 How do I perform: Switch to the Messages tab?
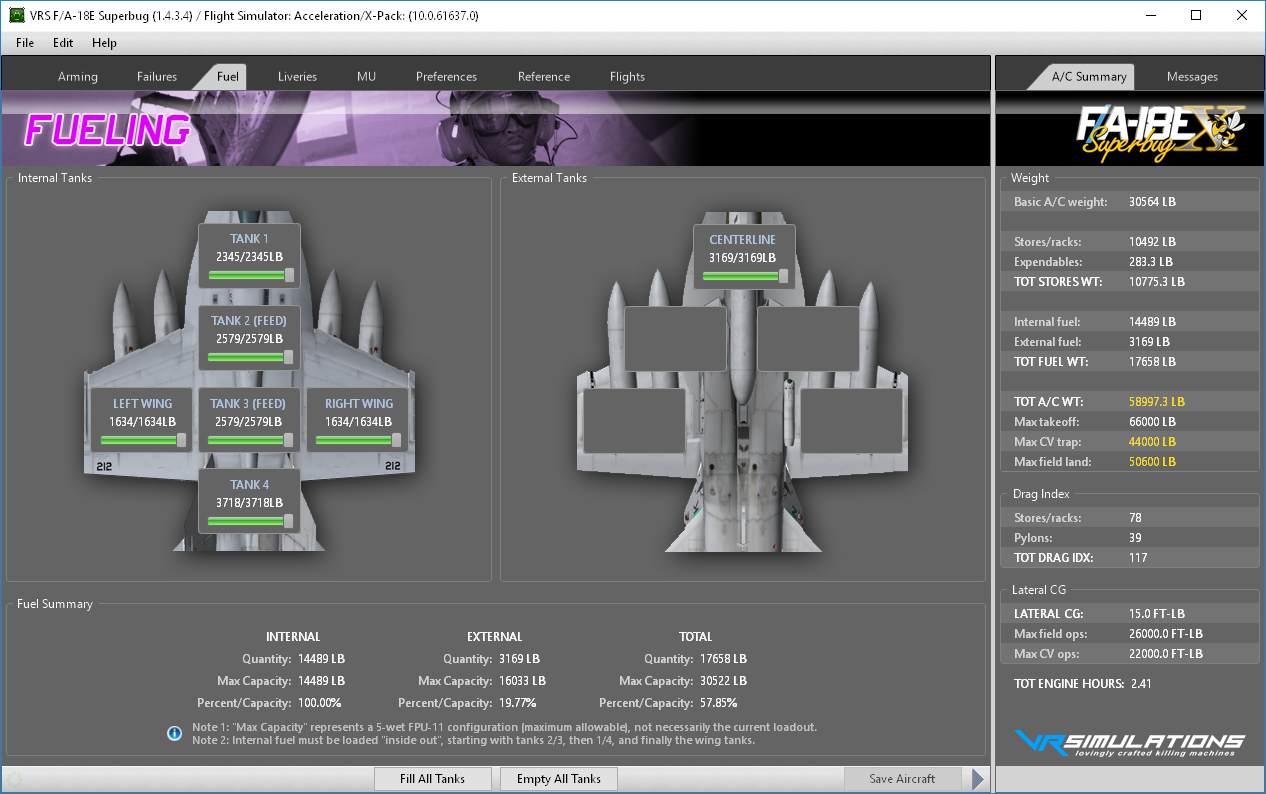pyautogui.click(x=1192, y=77)
